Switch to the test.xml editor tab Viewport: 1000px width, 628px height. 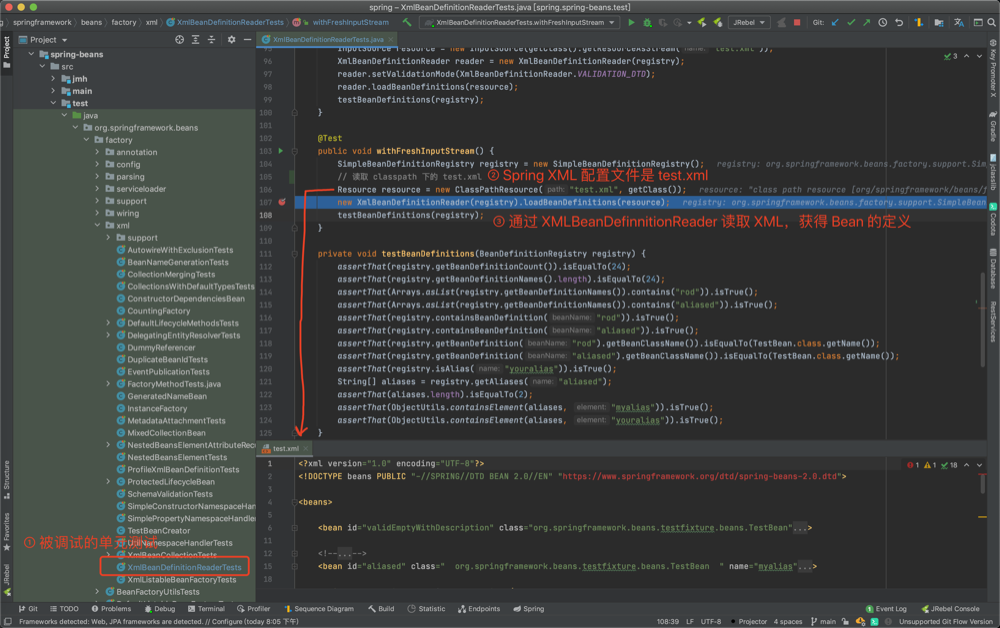click(x=285, y=449)
